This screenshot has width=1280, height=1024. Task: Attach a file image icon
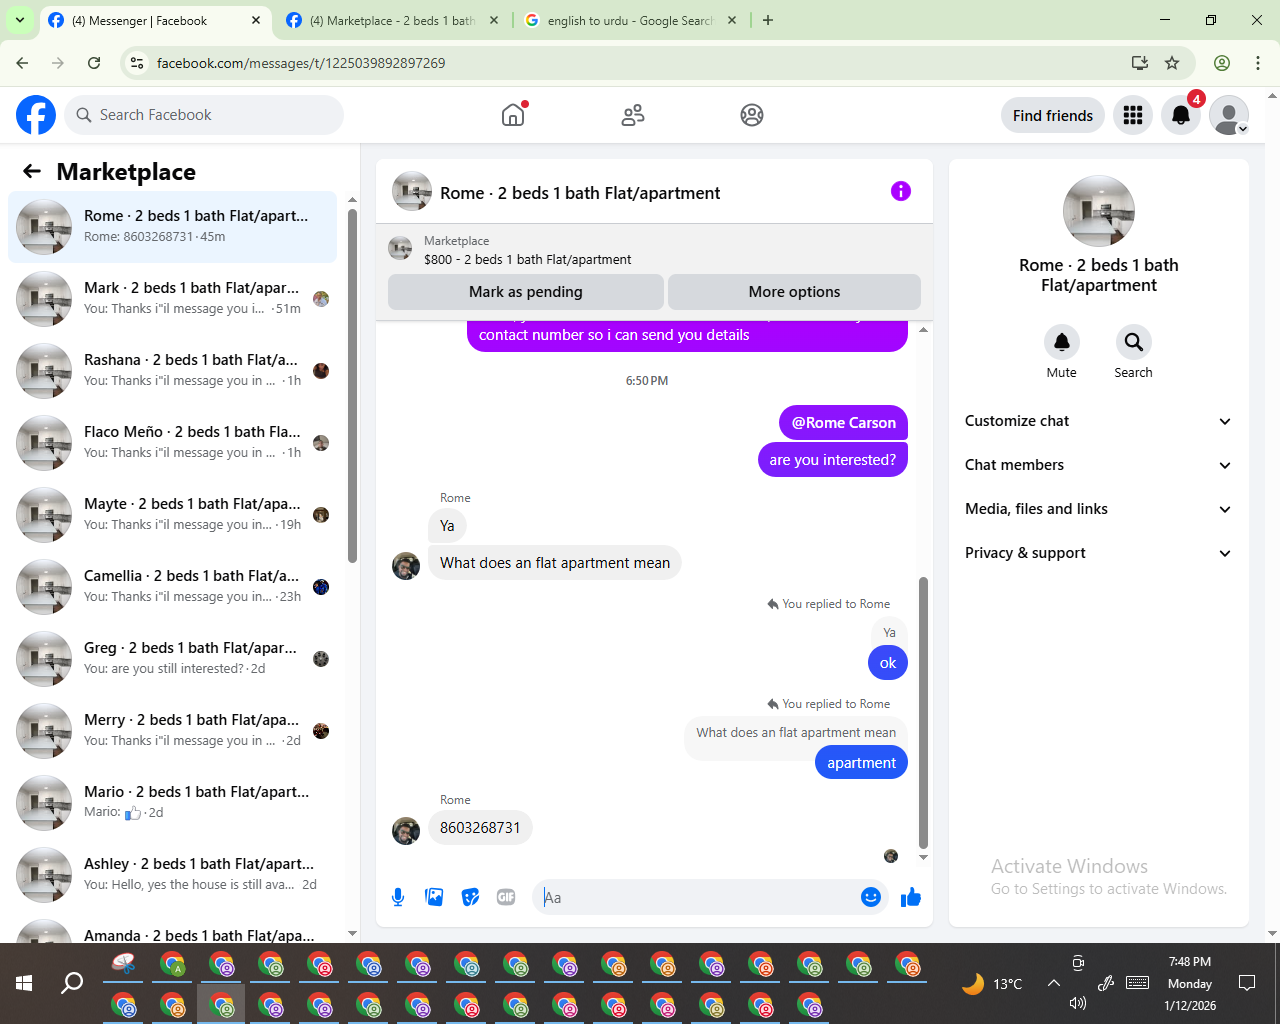coord(434,897)
